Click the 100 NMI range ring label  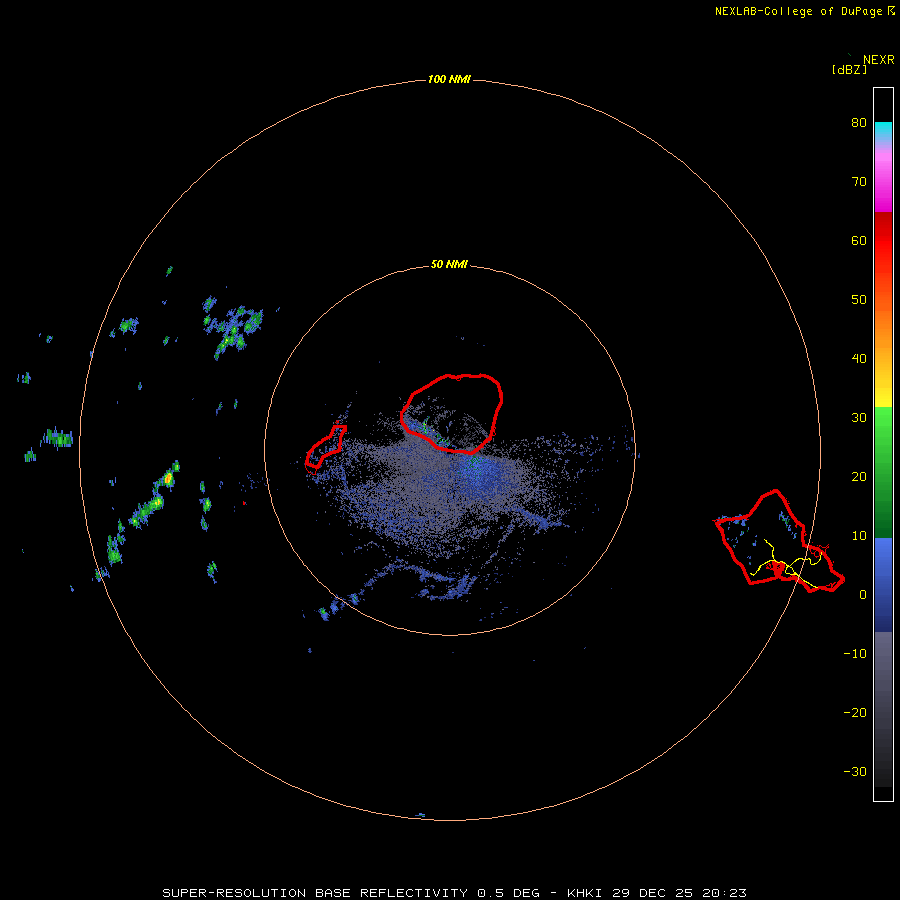[x=449, y=79]
